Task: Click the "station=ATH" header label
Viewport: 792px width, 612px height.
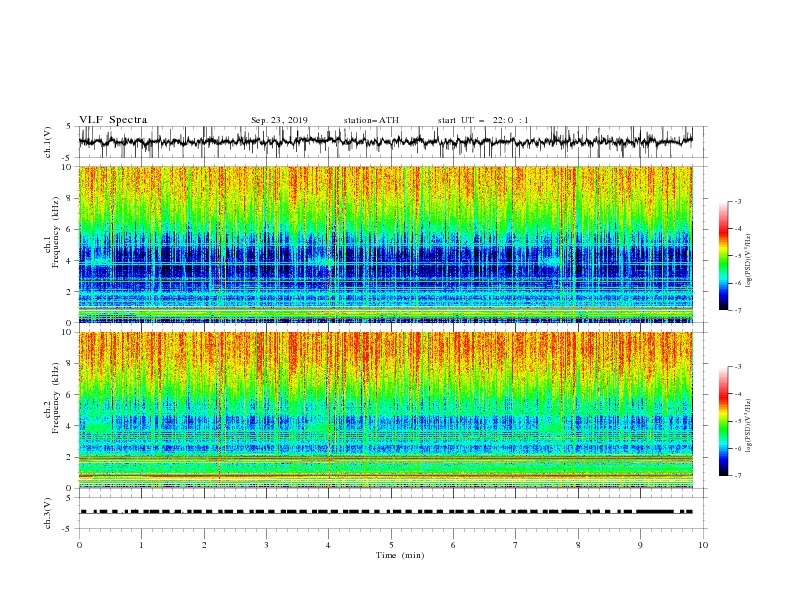Action: [x=371, y=120]
